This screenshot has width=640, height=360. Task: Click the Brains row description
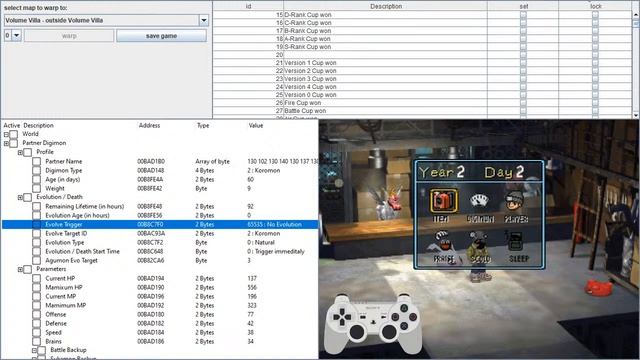(53, 341)
